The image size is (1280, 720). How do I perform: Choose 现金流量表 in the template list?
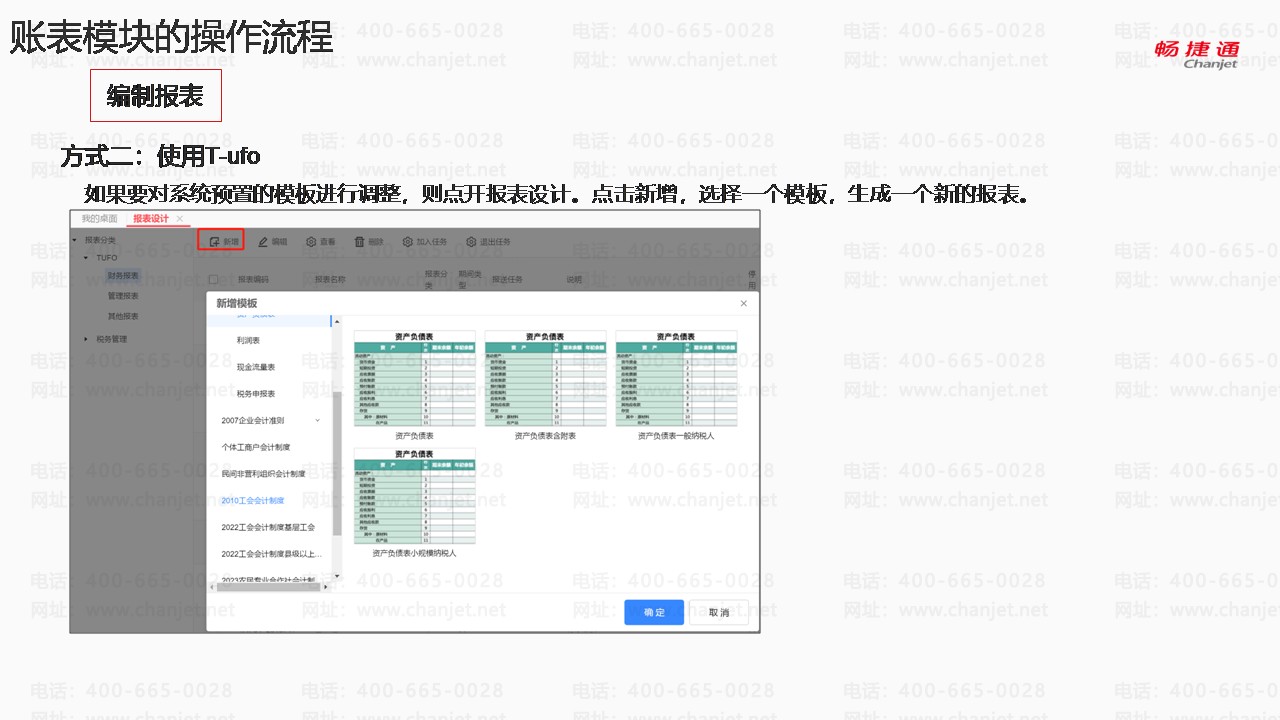pos(256,367)
